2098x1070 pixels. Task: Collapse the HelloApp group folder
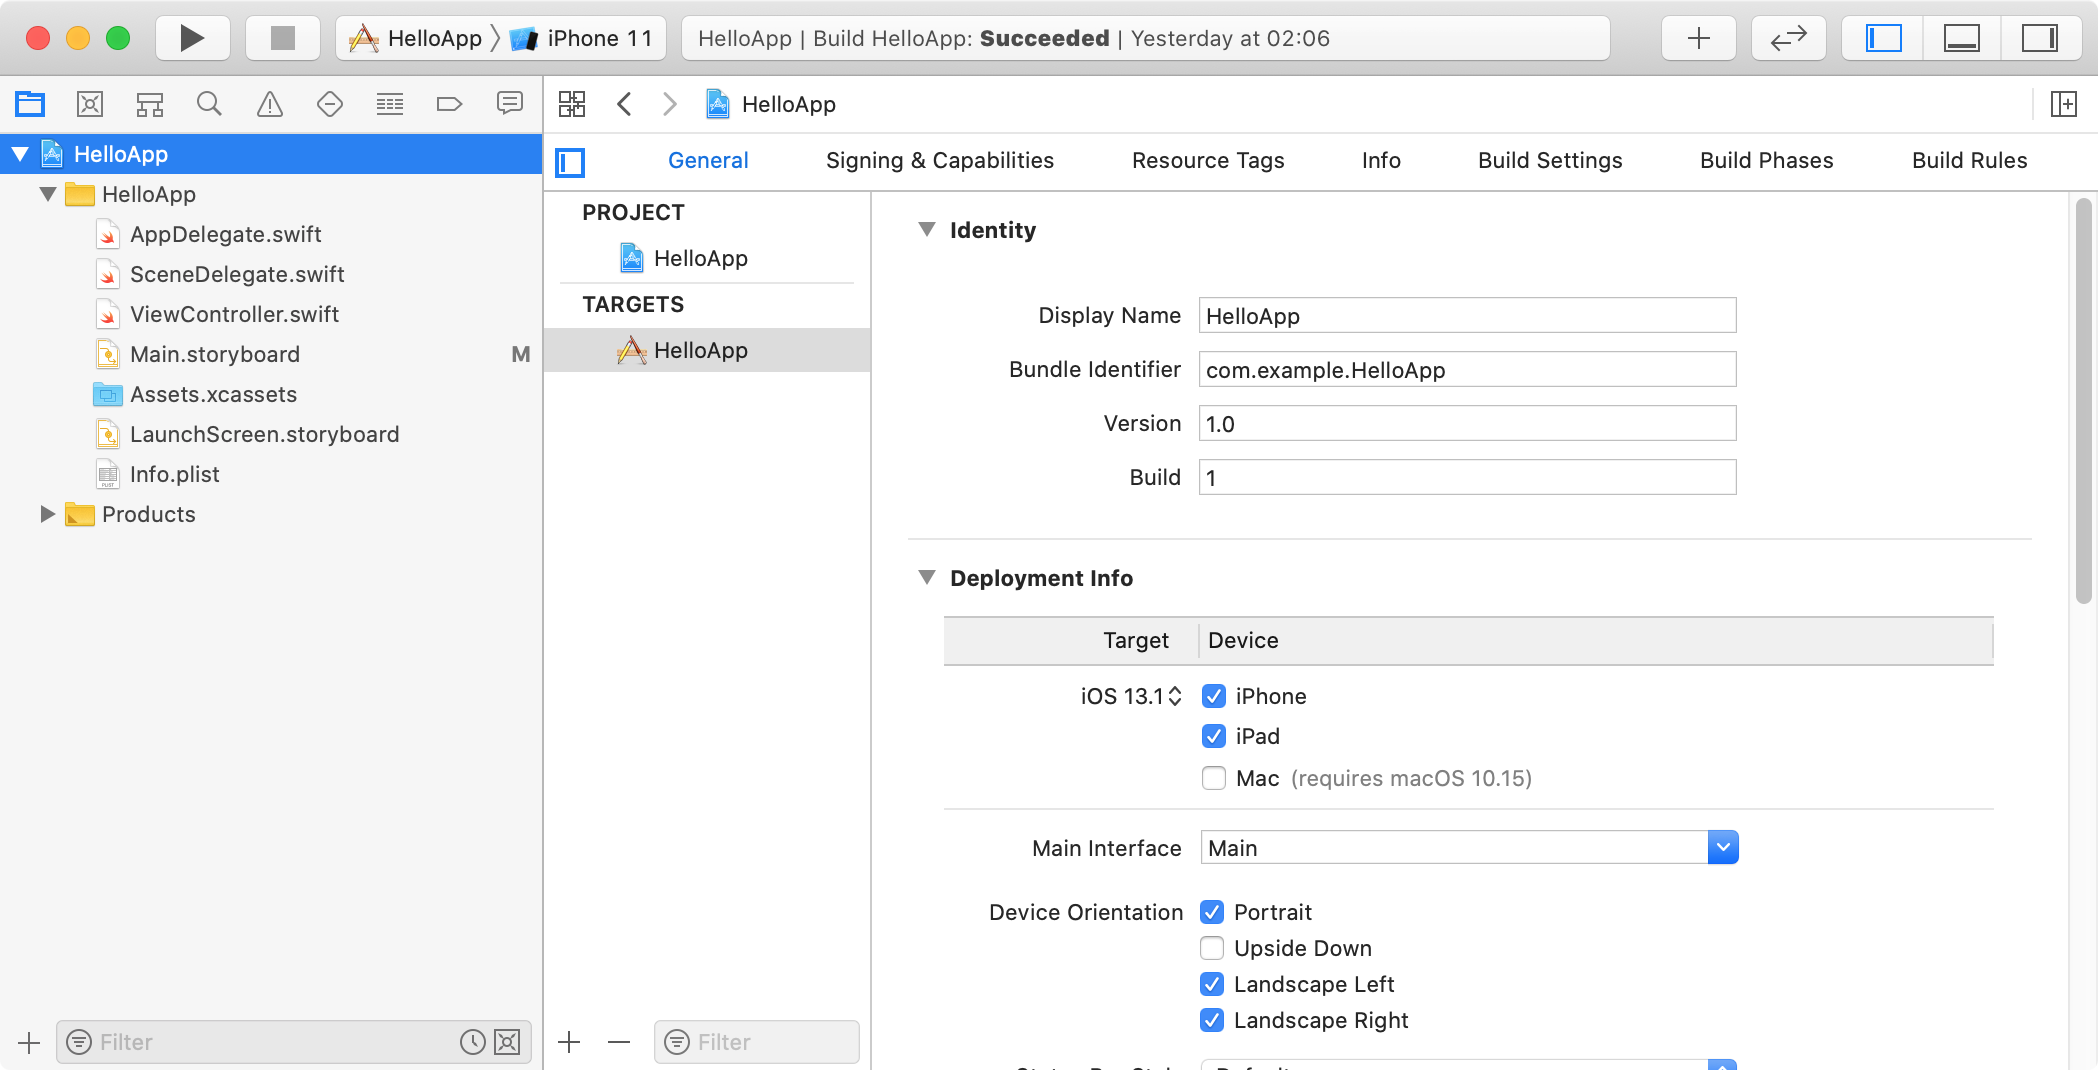pyautogui.click(x=48, y=194)
